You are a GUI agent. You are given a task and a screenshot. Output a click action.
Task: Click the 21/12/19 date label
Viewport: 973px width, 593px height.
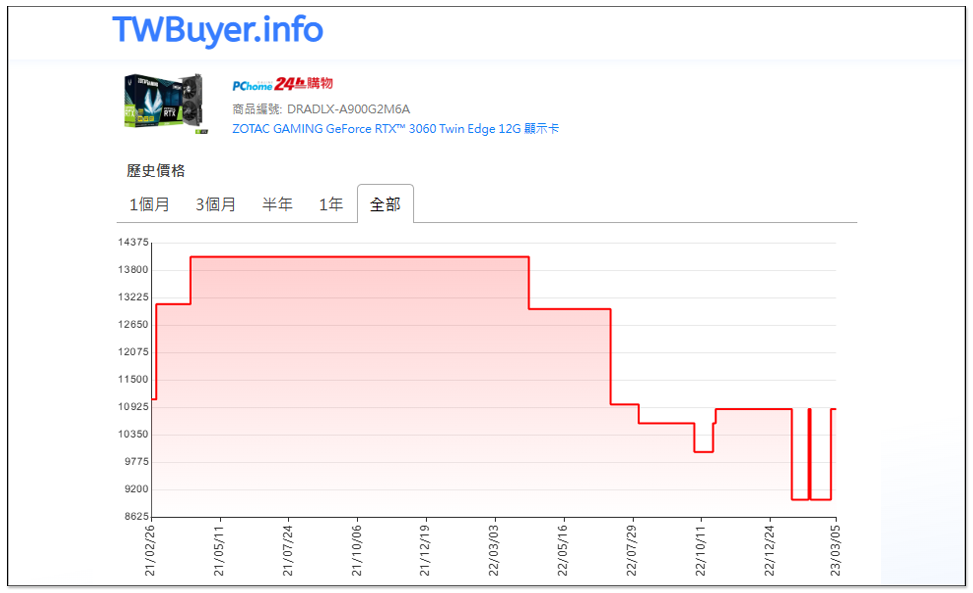[424, 551]
